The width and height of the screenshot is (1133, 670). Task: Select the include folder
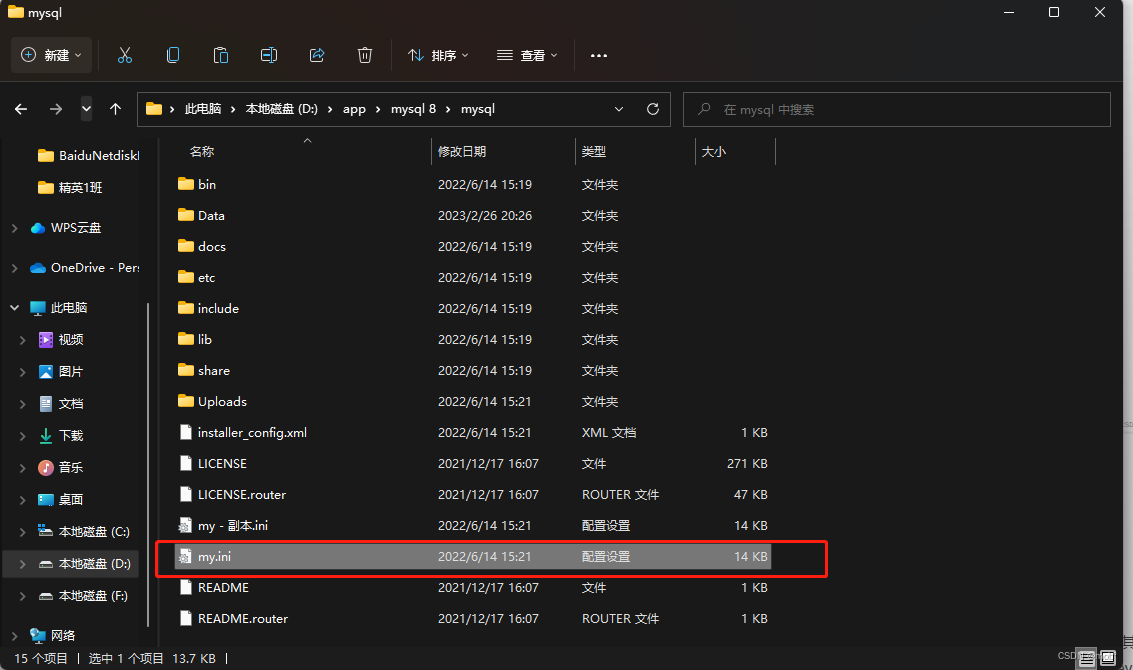tap(218, 308)
